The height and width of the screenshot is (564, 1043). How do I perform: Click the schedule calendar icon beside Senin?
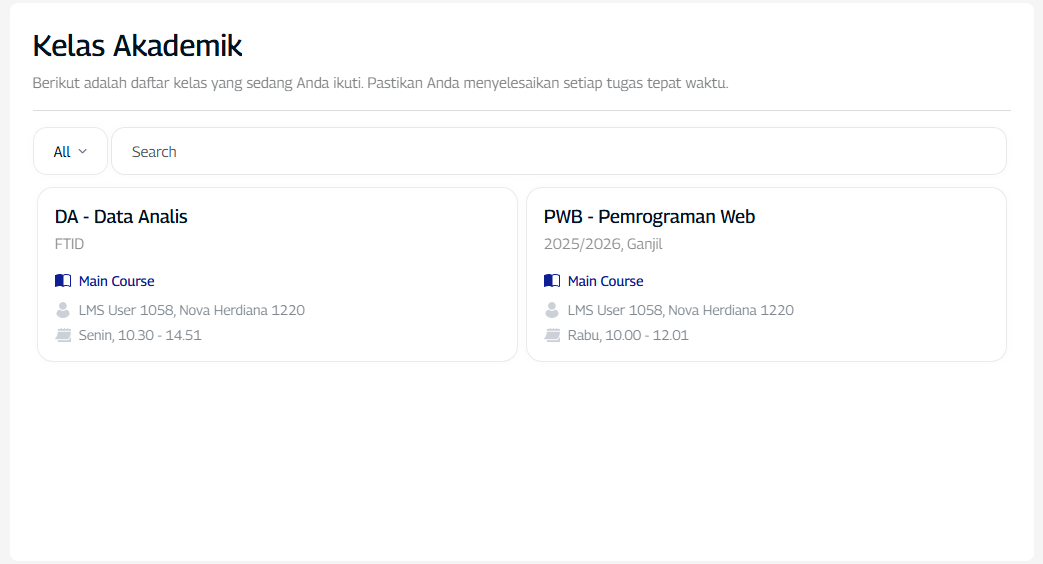(63, 335)
